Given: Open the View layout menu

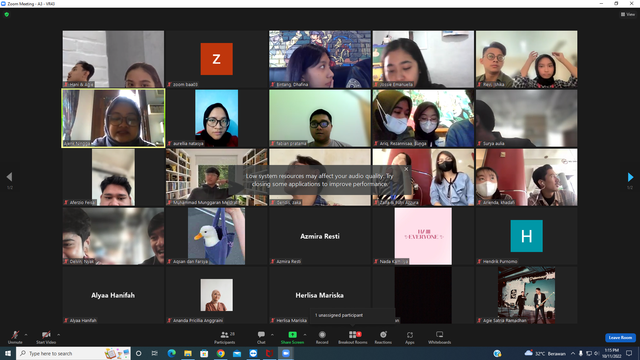Looking at the screenshot, I should click(628, 14).
